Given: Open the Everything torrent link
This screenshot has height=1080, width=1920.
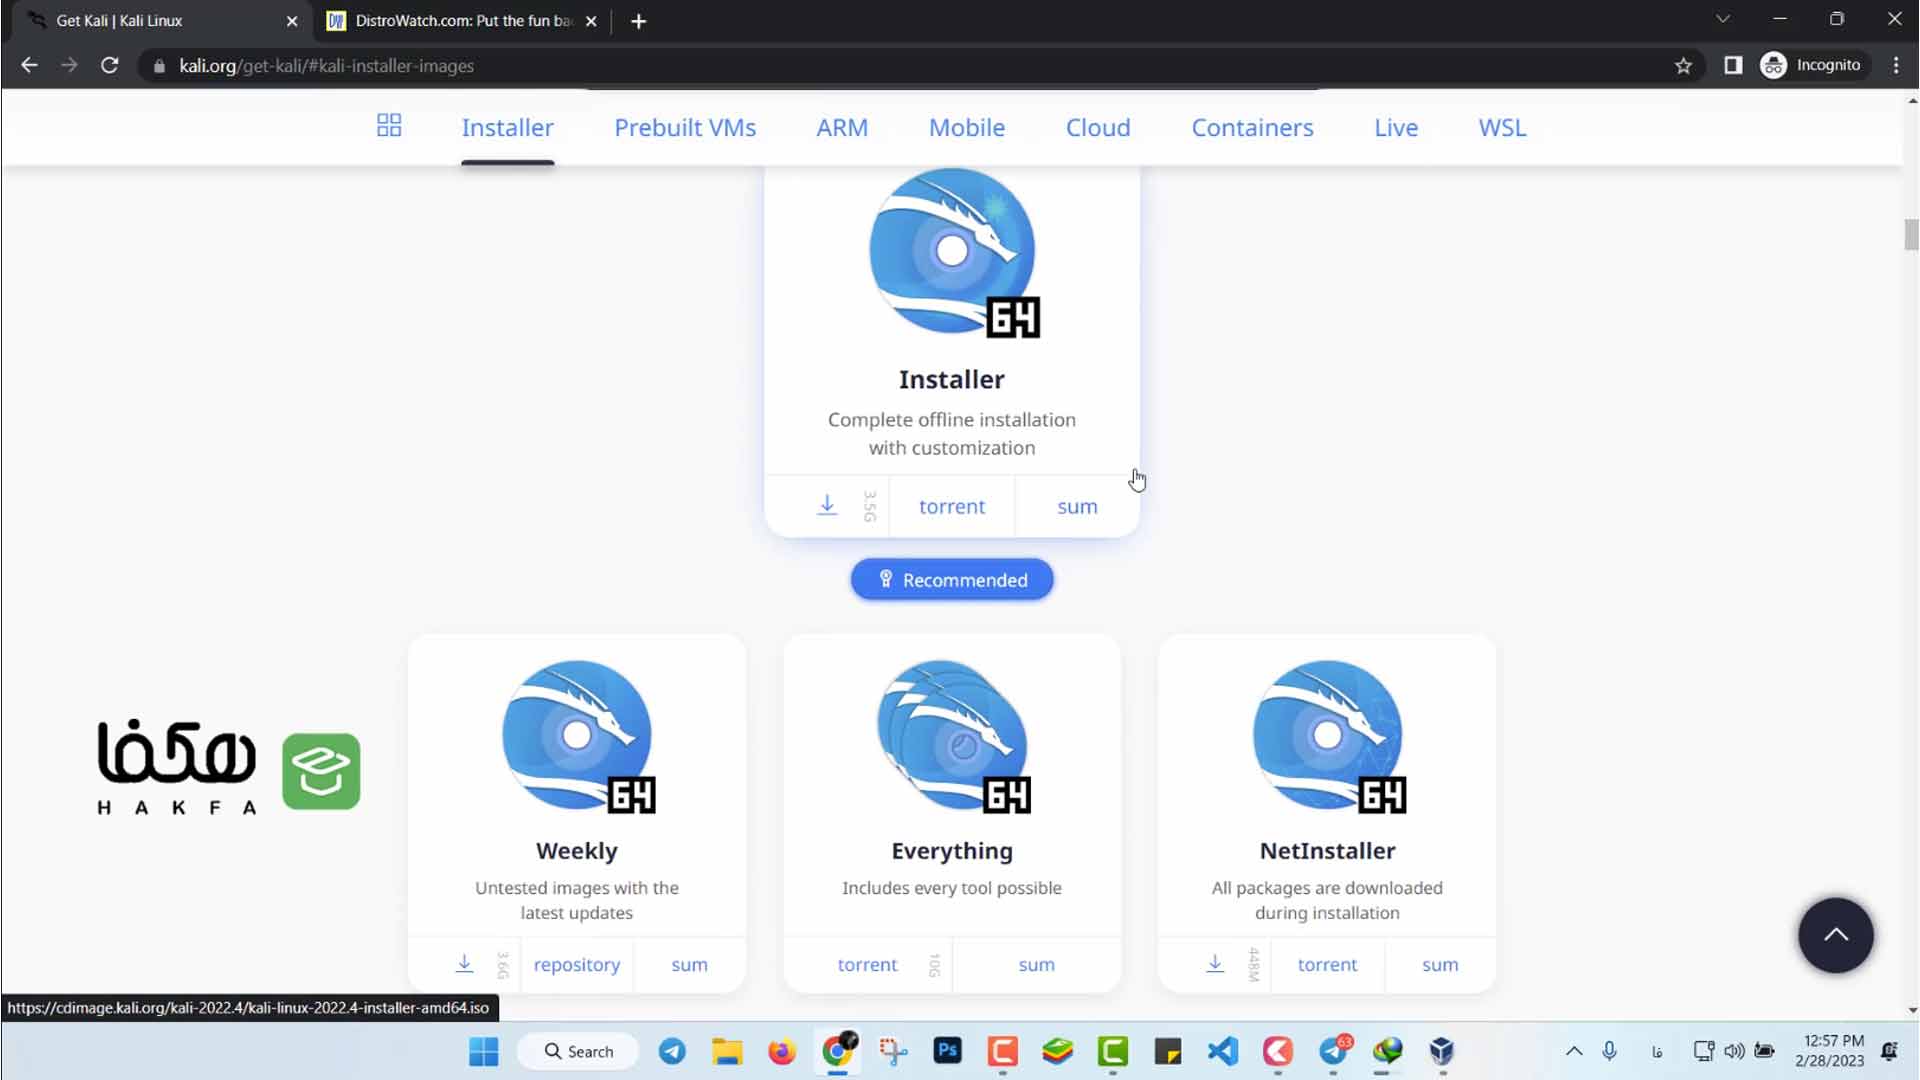Looking at the screenshot, I should (x=867, y=965).
